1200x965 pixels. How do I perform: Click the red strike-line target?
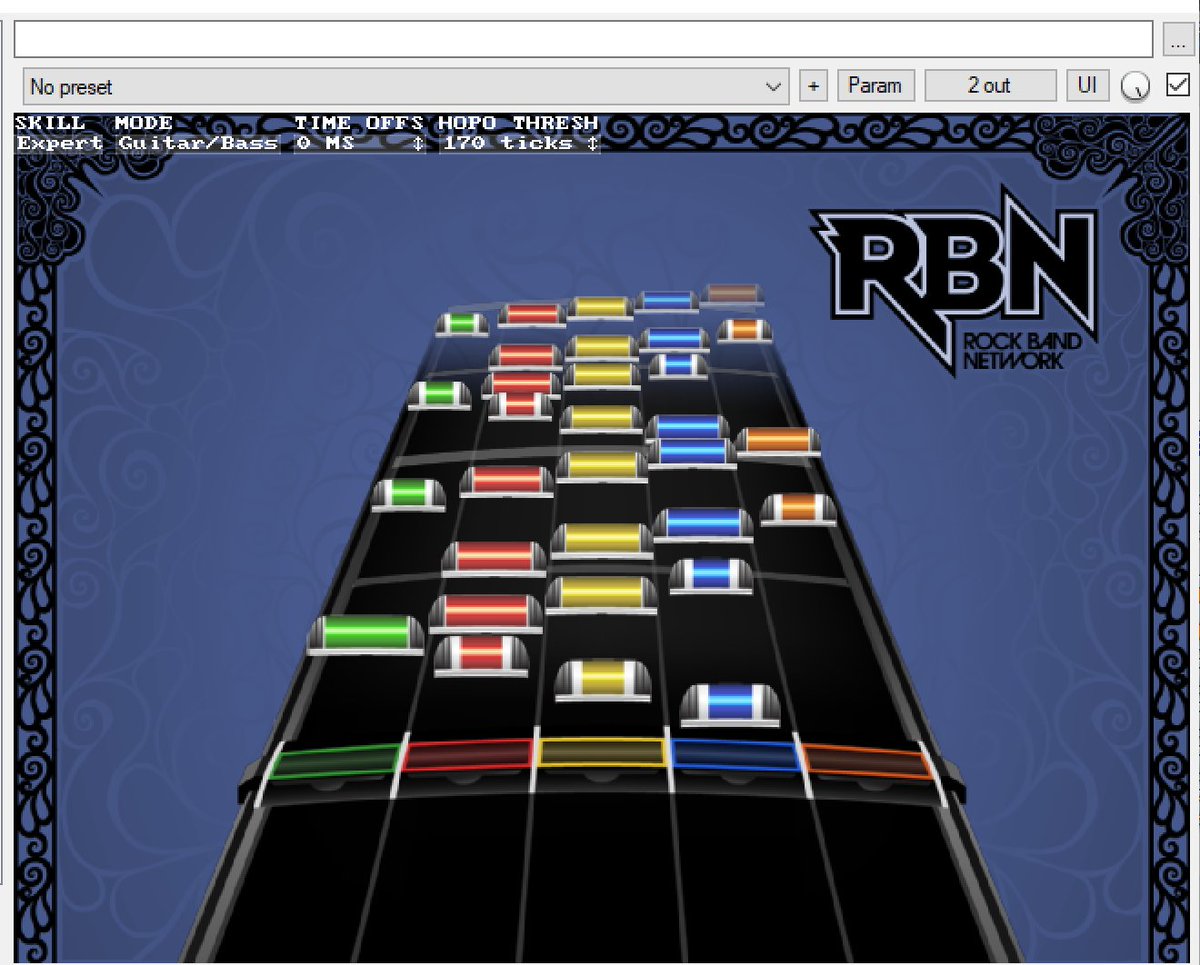(467, 755)
